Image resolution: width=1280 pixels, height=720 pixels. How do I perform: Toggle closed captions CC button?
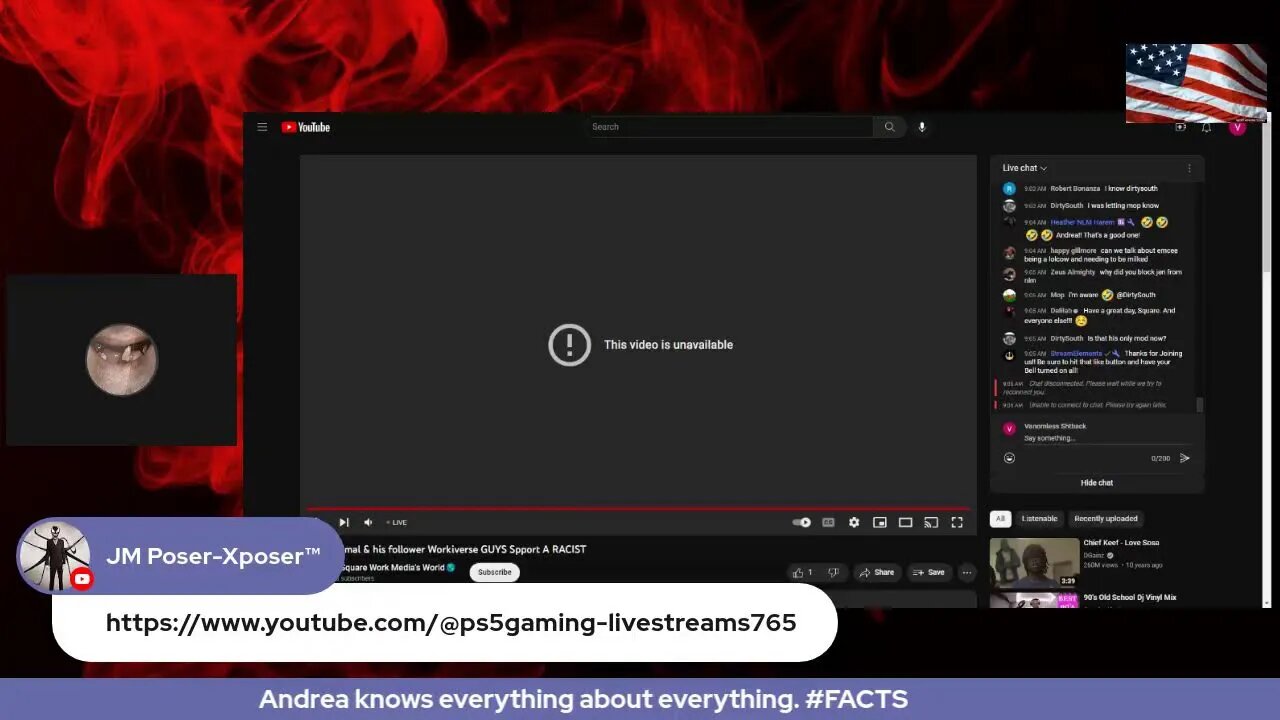[828, 522]
